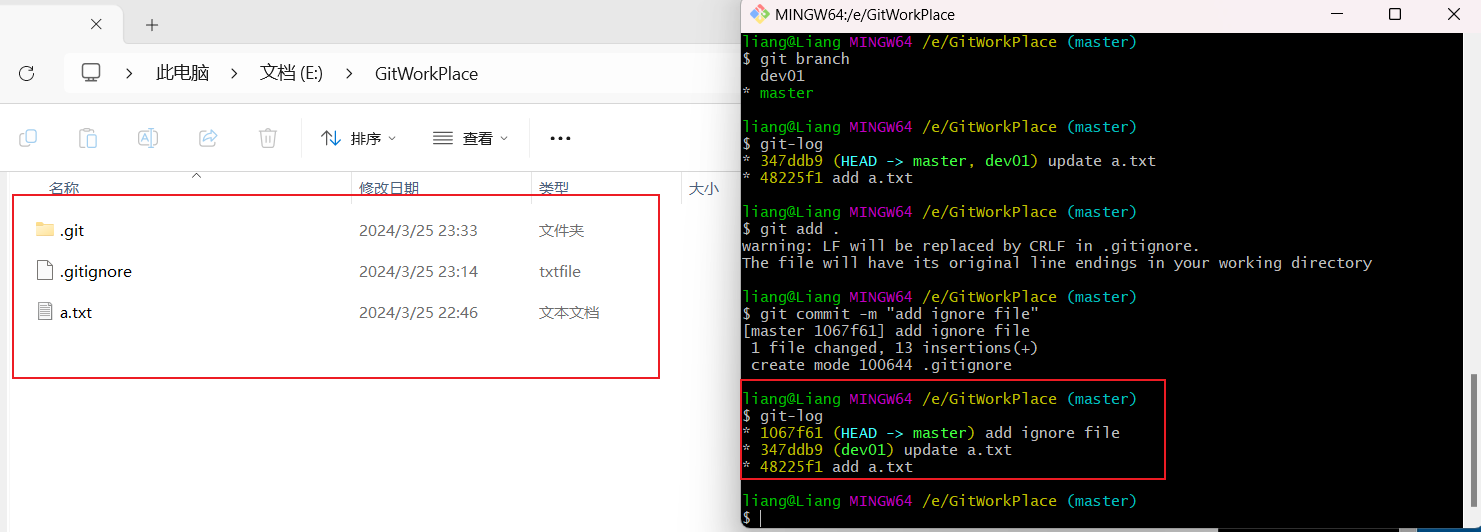Click the txtfile type cell

click(560, 271)
